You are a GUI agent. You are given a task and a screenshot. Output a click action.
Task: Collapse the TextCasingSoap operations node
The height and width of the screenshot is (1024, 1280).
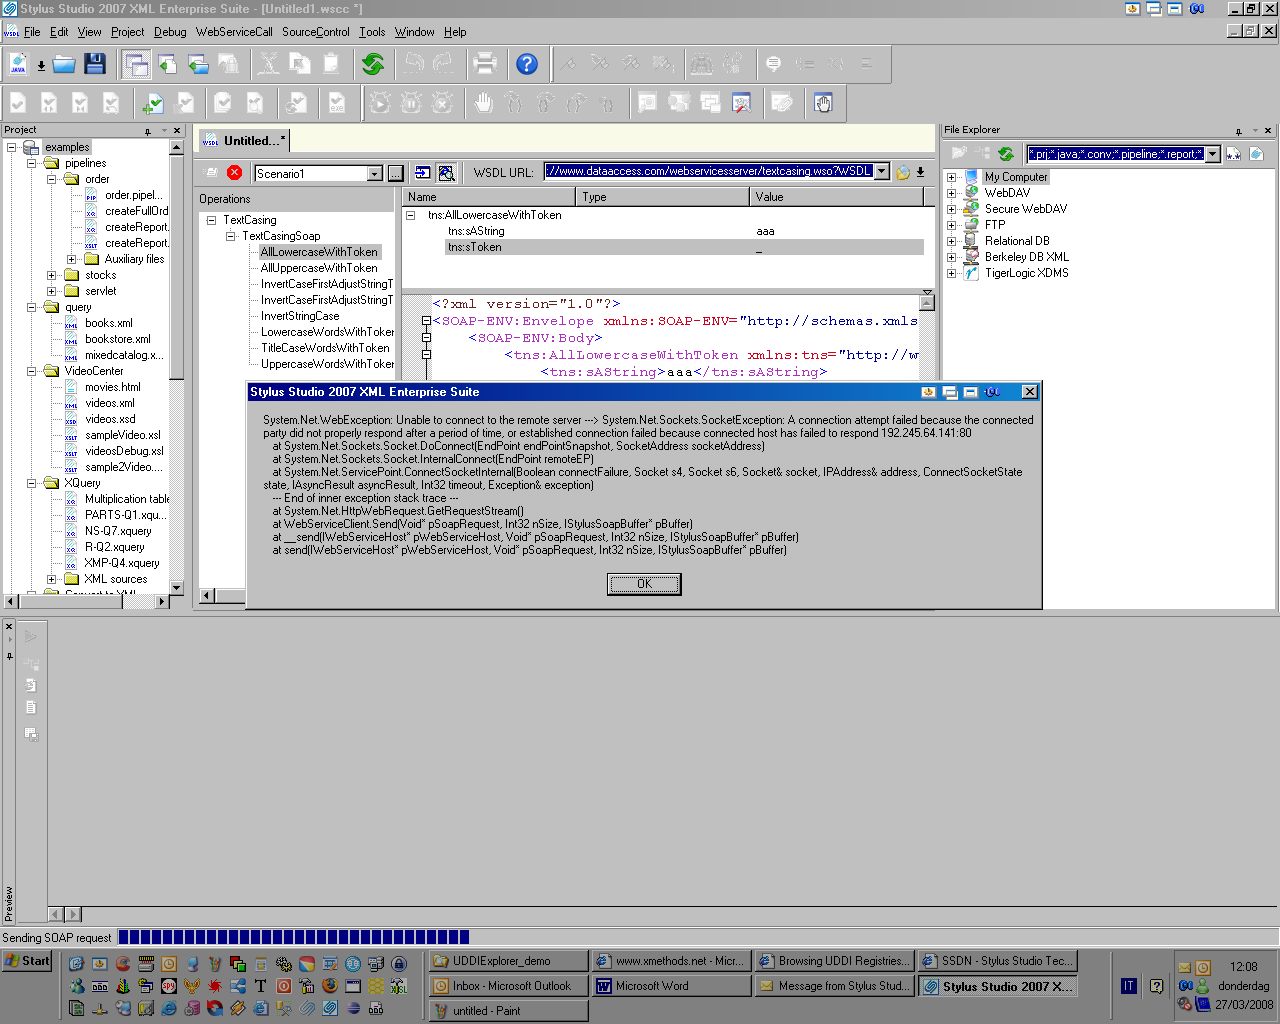(230, 236)
